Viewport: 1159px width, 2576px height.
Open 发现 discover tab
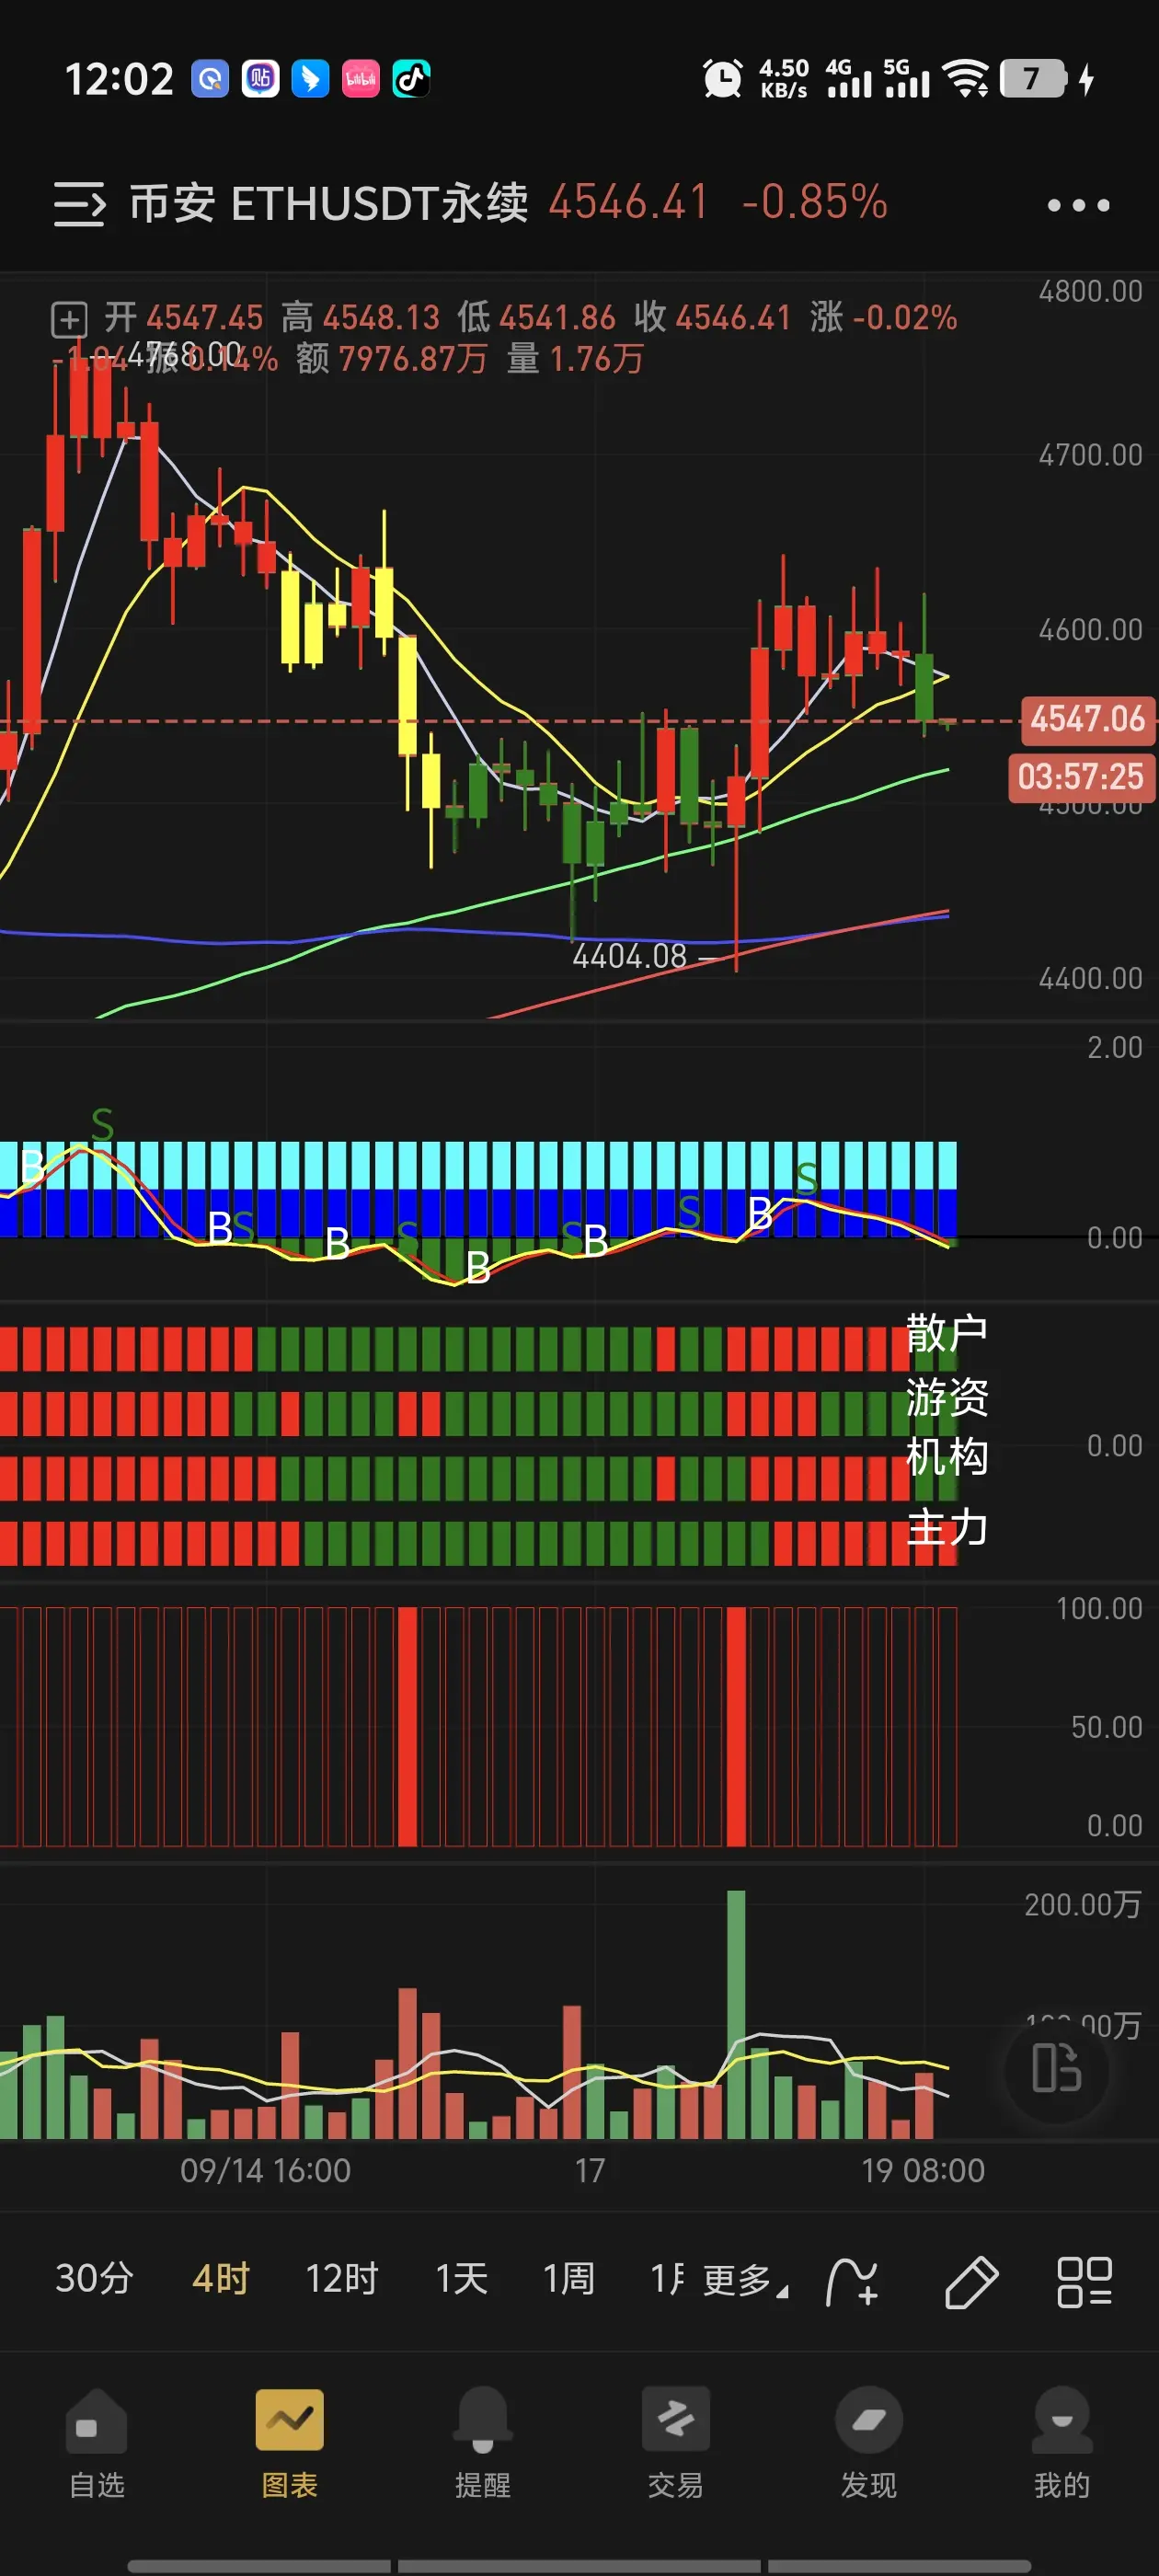pos(869,2443)
